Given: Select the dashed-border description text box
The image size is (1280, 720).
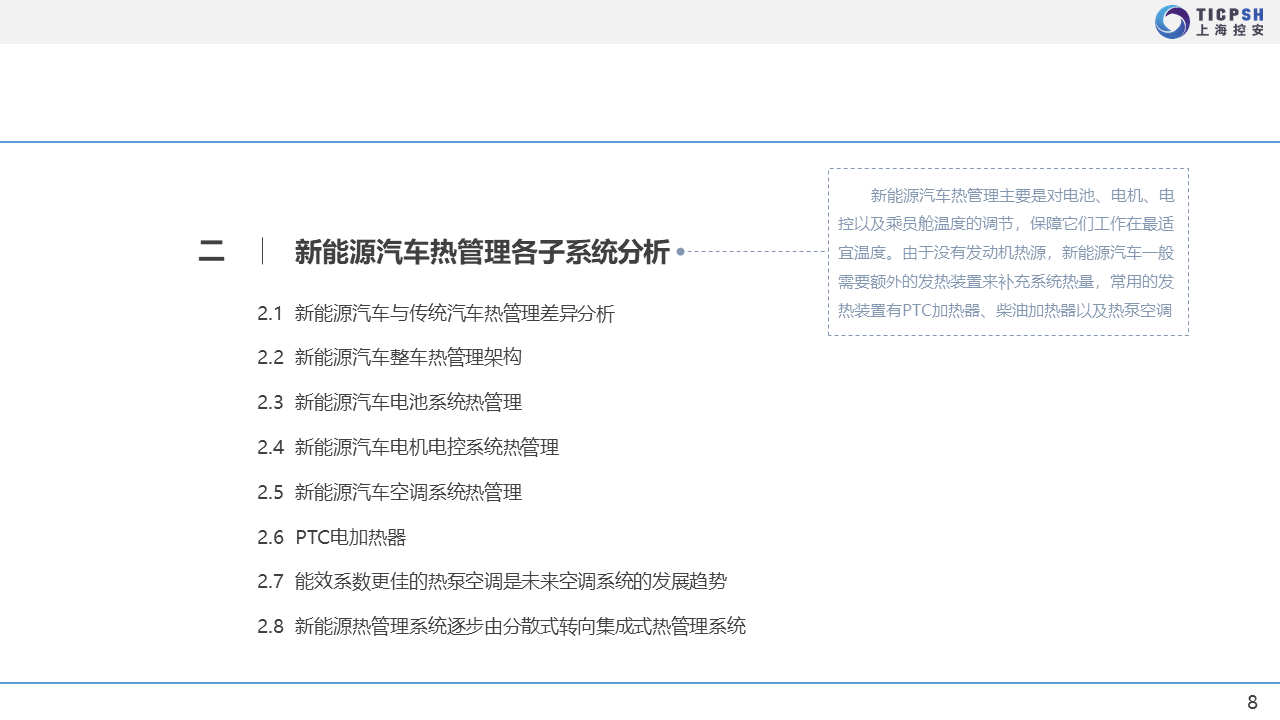Looking at the screenshot, I should click(1008, 252).
